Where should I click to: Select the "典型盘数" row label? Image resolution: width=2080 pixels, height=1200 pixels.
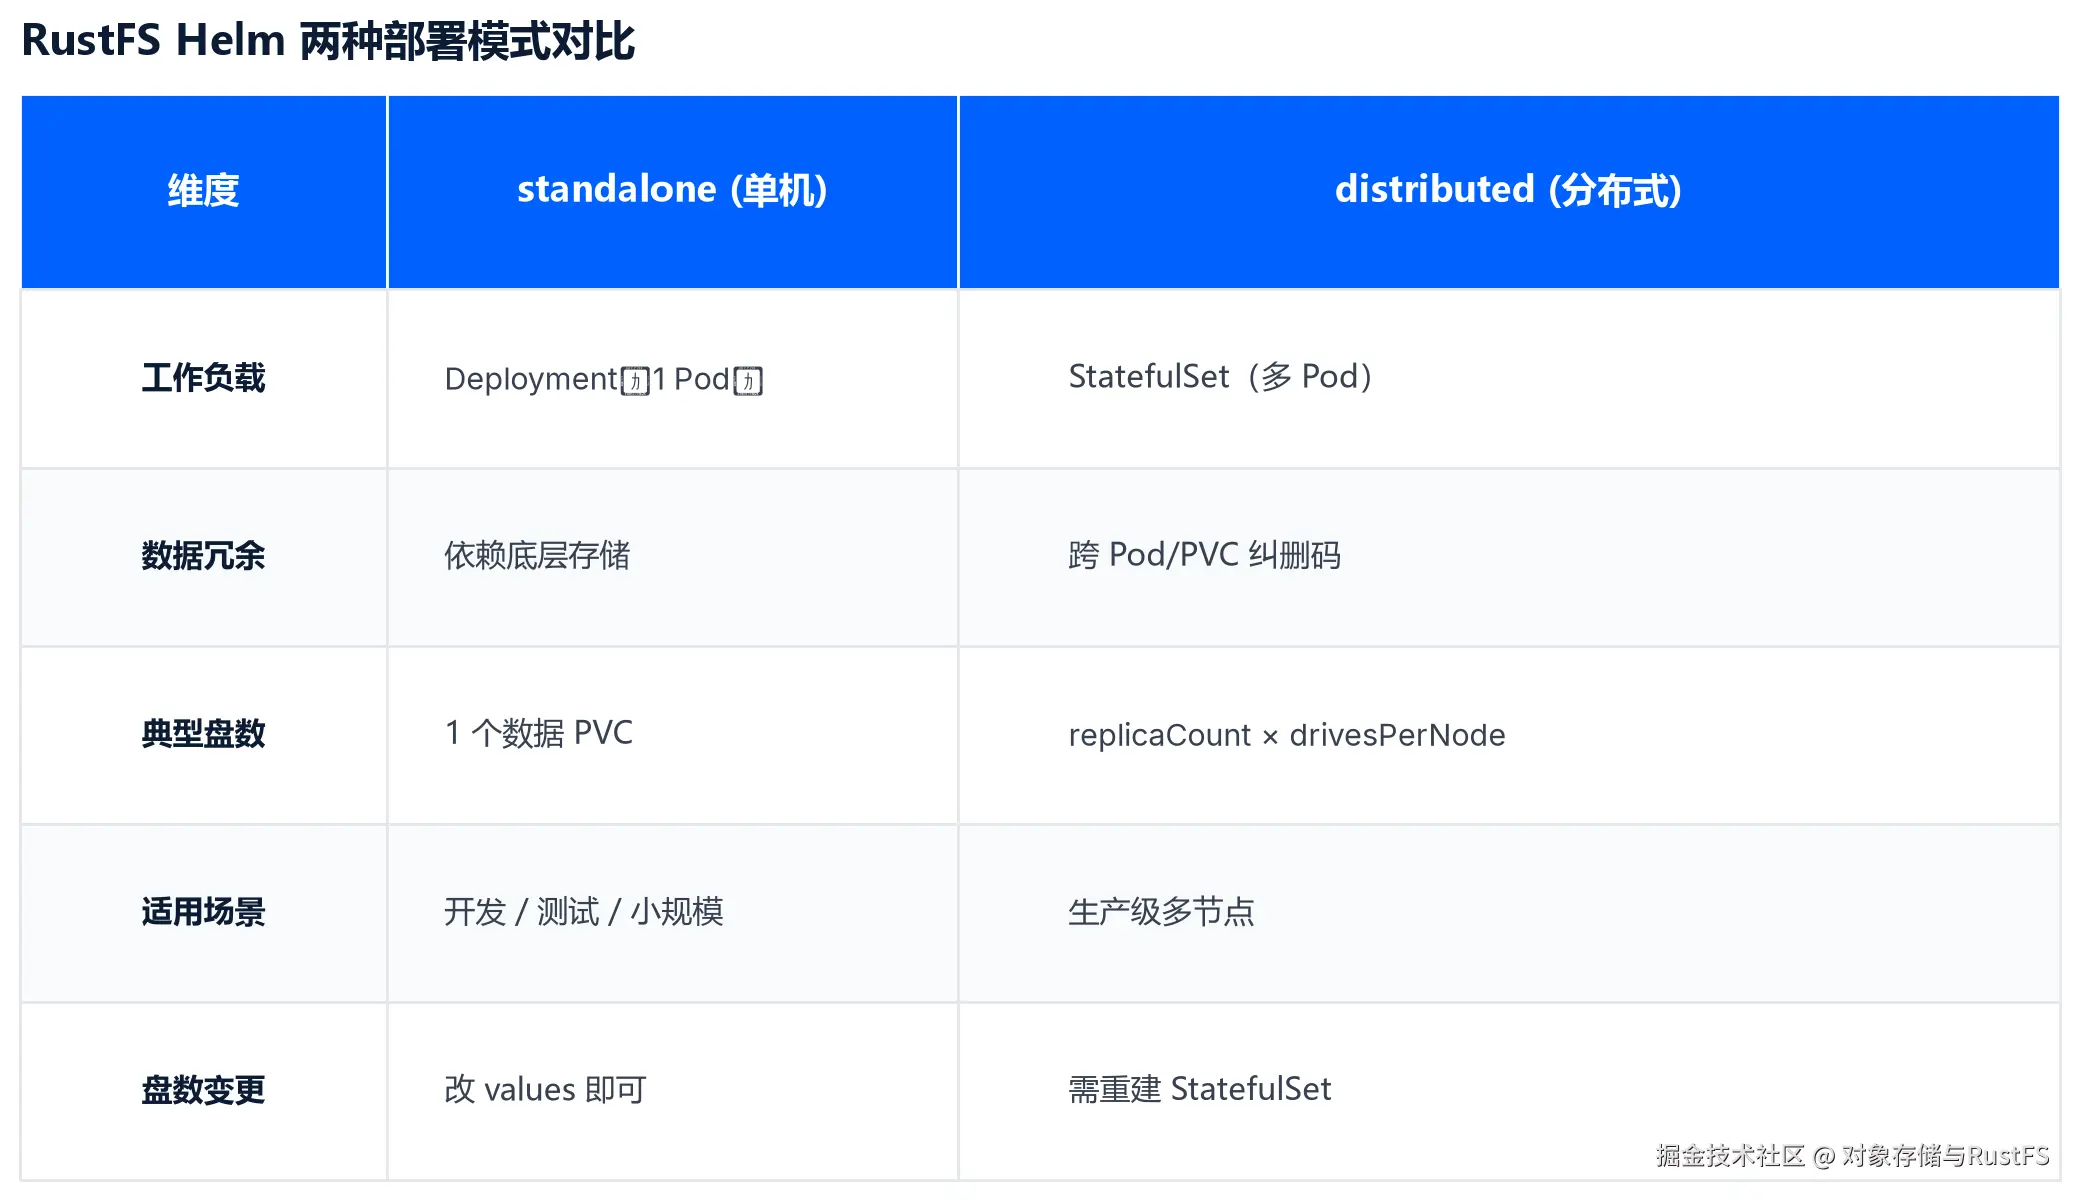pos(204,734)
